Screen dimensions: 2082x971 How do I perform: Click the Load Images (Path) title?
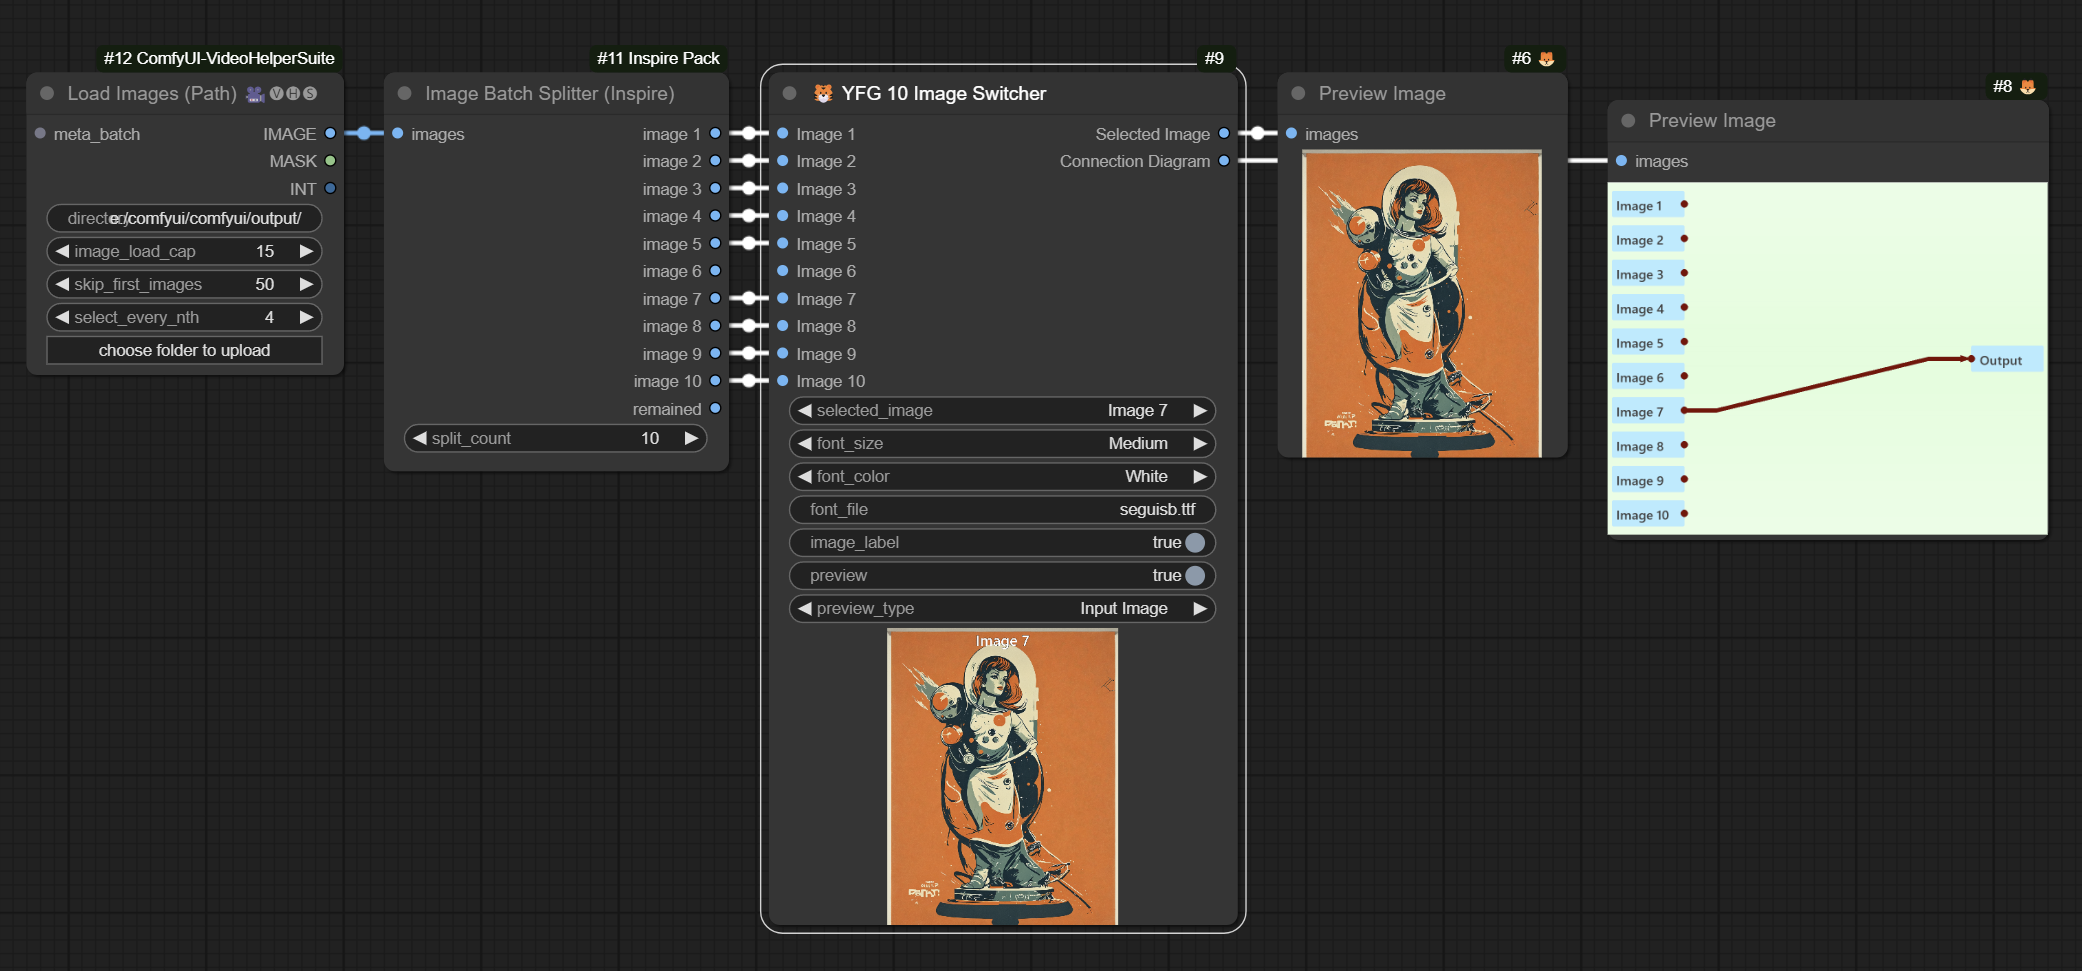pos(152,93)
